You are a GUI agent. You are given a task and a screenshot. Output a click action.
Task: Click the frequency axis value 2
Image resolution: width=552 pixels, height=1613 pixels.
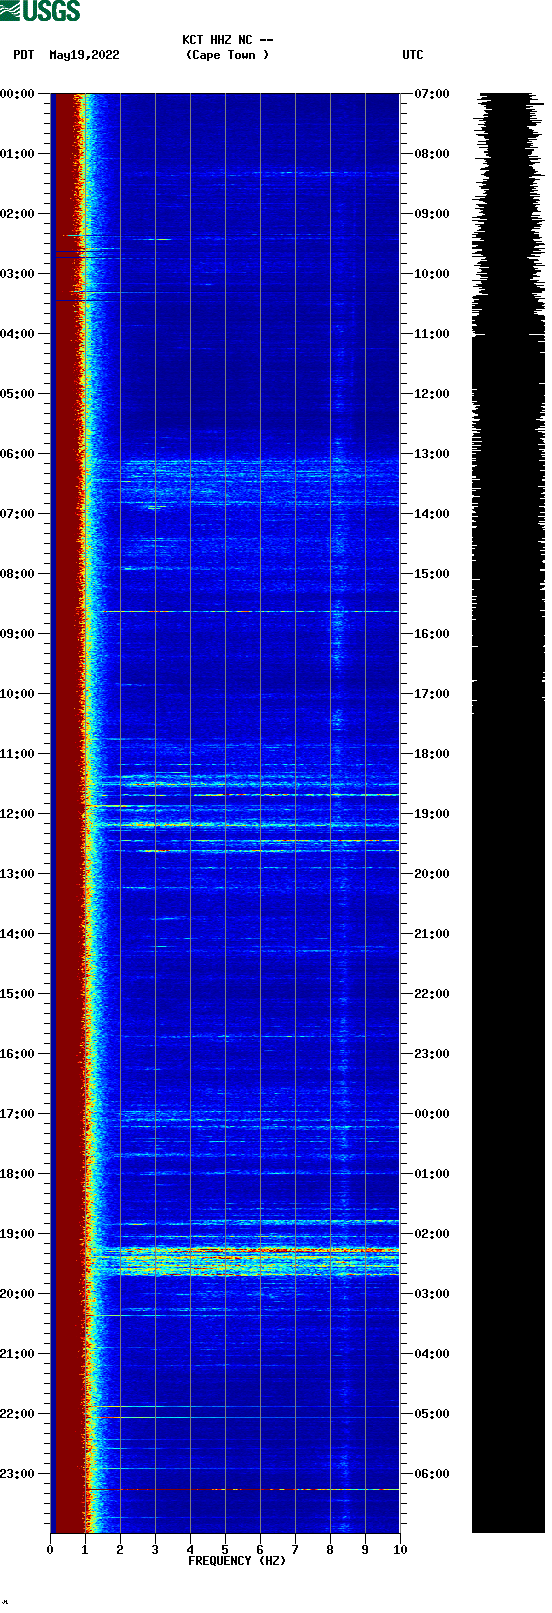point(120,1550)
